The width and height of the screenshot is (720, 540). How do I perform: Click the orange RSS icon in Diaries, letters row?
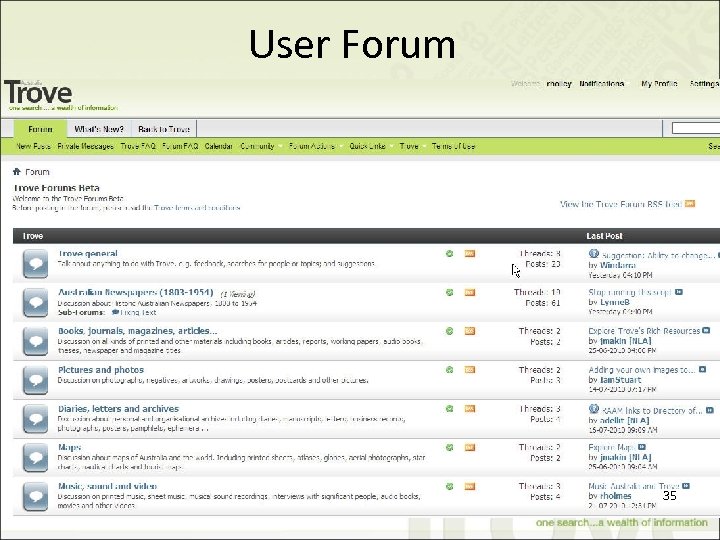(470, 409)
